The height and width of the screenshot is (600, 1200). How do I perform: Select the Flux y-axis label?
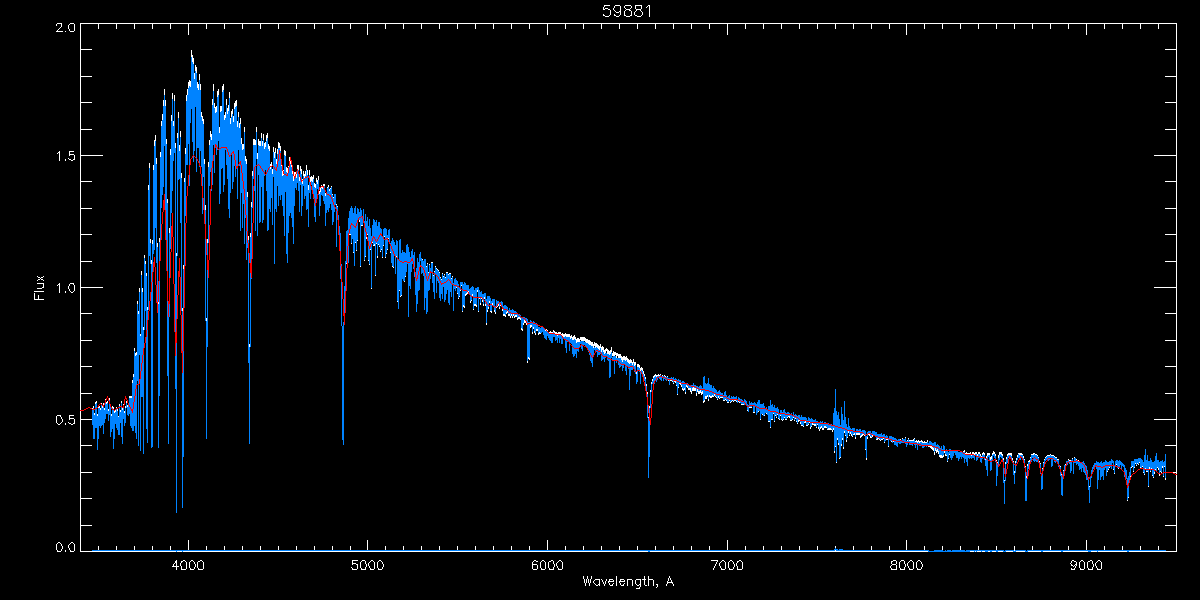[x=40, y=287]
